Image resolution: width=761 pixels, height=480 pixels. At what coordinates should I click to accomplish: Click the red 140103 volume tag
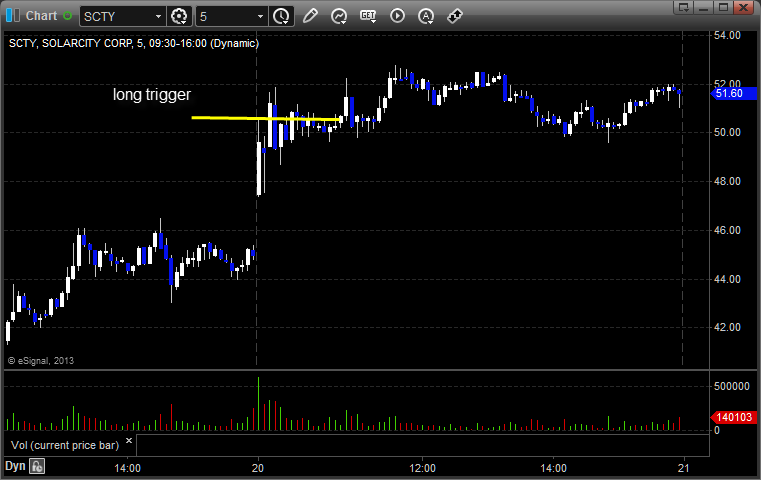click(733, 417)
